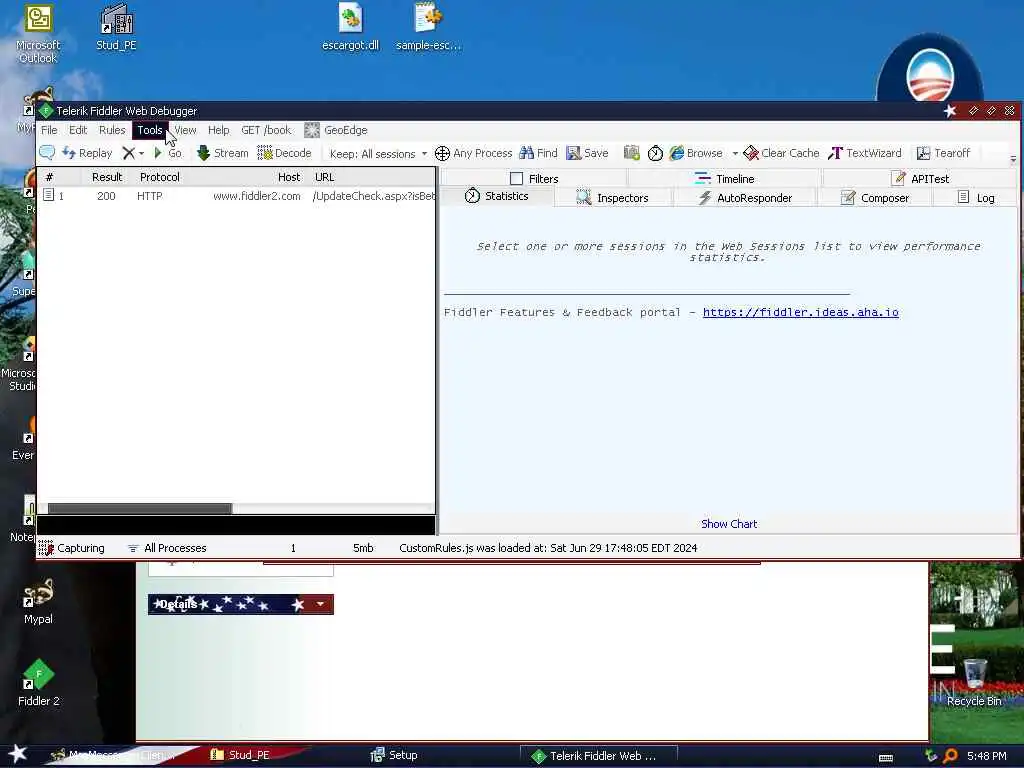This screenshot has height=768, width=1024.
Task: Click the Start star button on taskbar
Action: click(18, 754)
